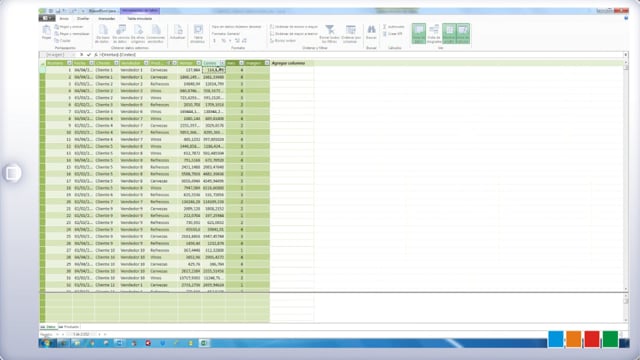Go to last record arrow
640x360 pixels.
pyautogui.click(x=105, y=334)
